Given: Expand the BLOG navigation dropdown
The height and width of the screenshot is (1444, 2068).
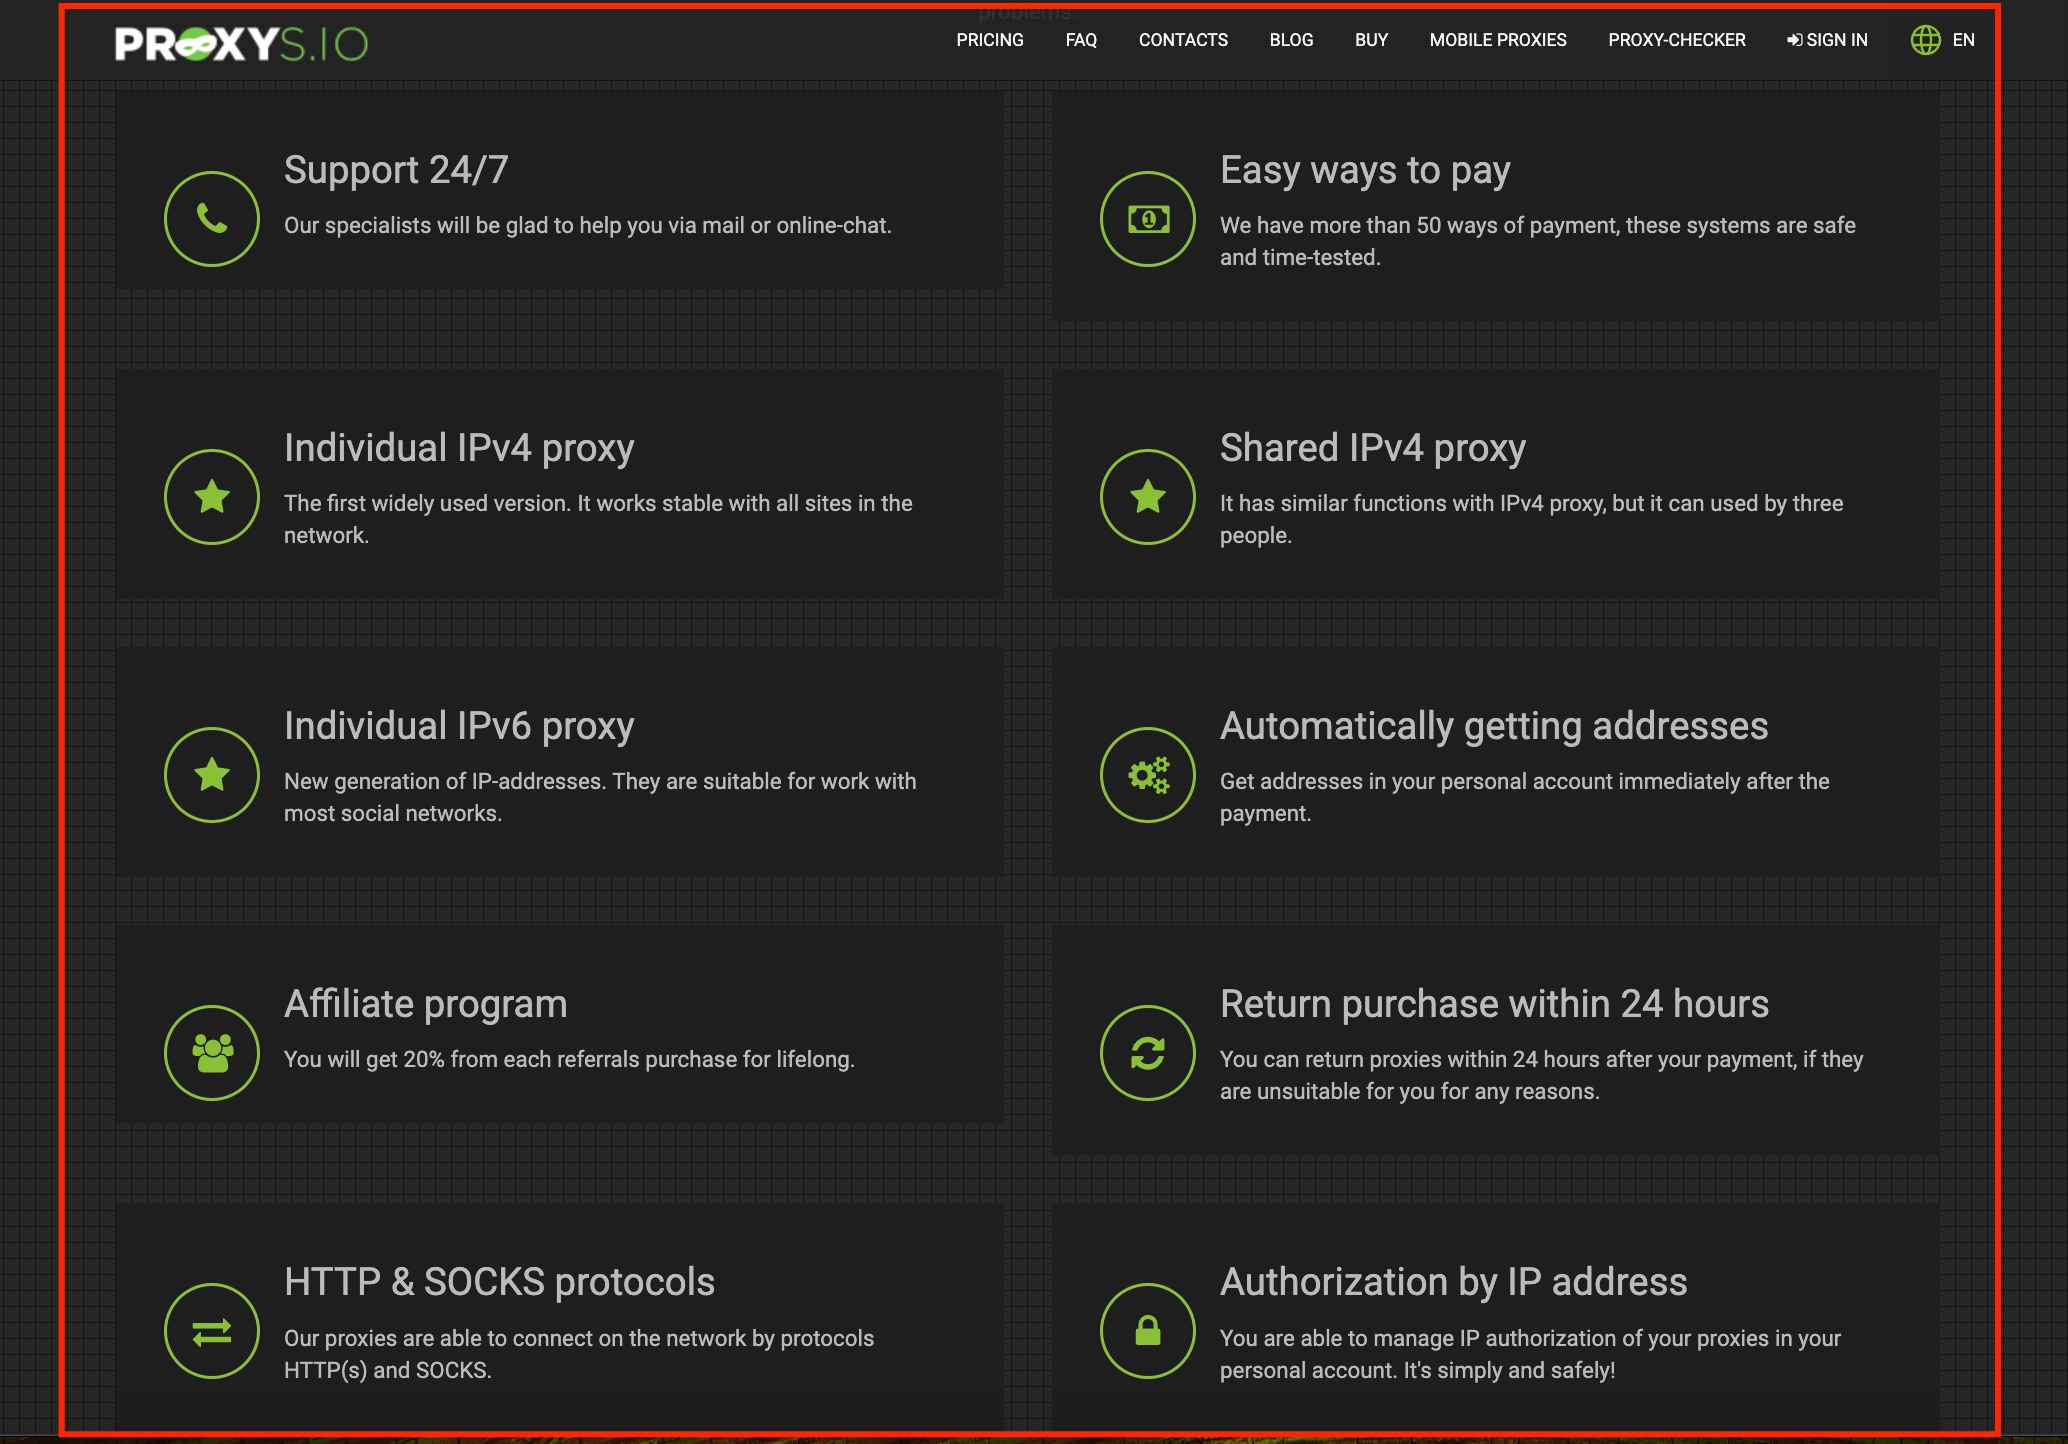Looking at the screenshot, I should [x=1290, y=39].
